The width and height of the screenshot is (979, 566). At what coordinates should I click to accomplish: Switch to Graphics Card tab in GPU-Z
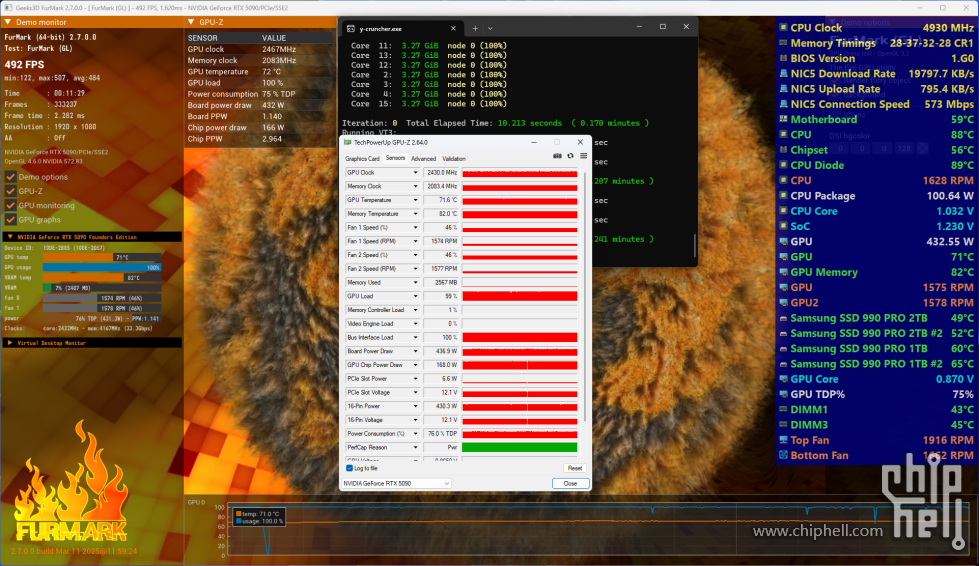(362, 159)
